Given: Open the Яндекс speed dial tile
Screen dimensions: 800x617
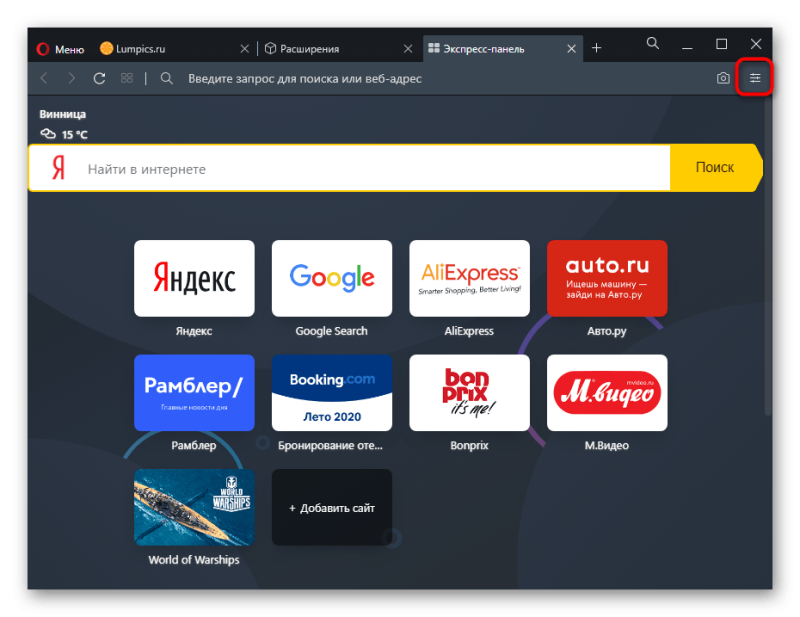Looking at the screenshot, I should tap(194, 278).
